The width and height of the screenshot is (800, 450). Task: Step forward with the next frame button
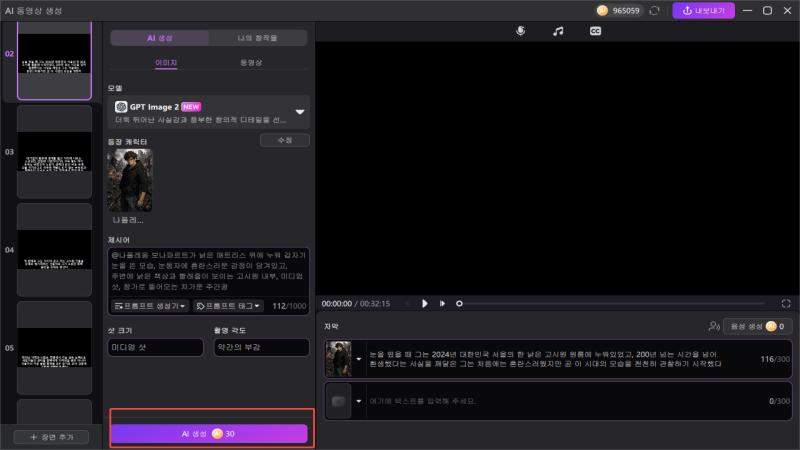click(442, 304)
